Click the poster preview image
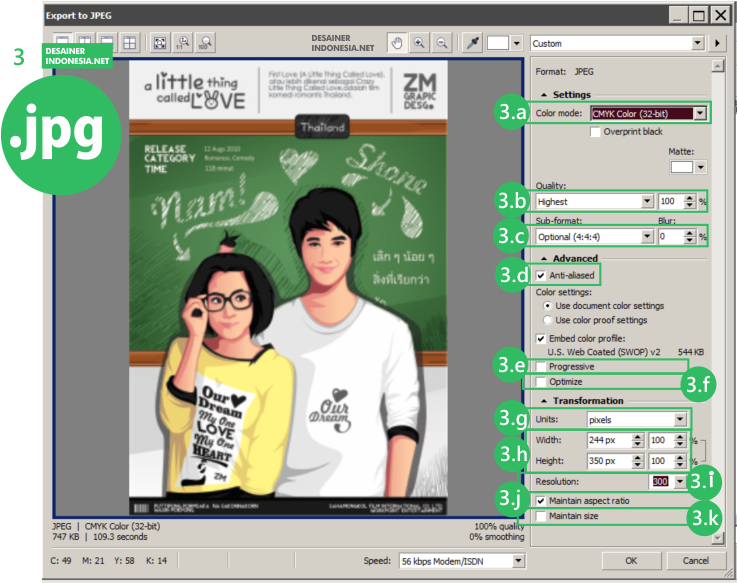Image resolution: width=737 pixels, height=583 pixels. 288,288
